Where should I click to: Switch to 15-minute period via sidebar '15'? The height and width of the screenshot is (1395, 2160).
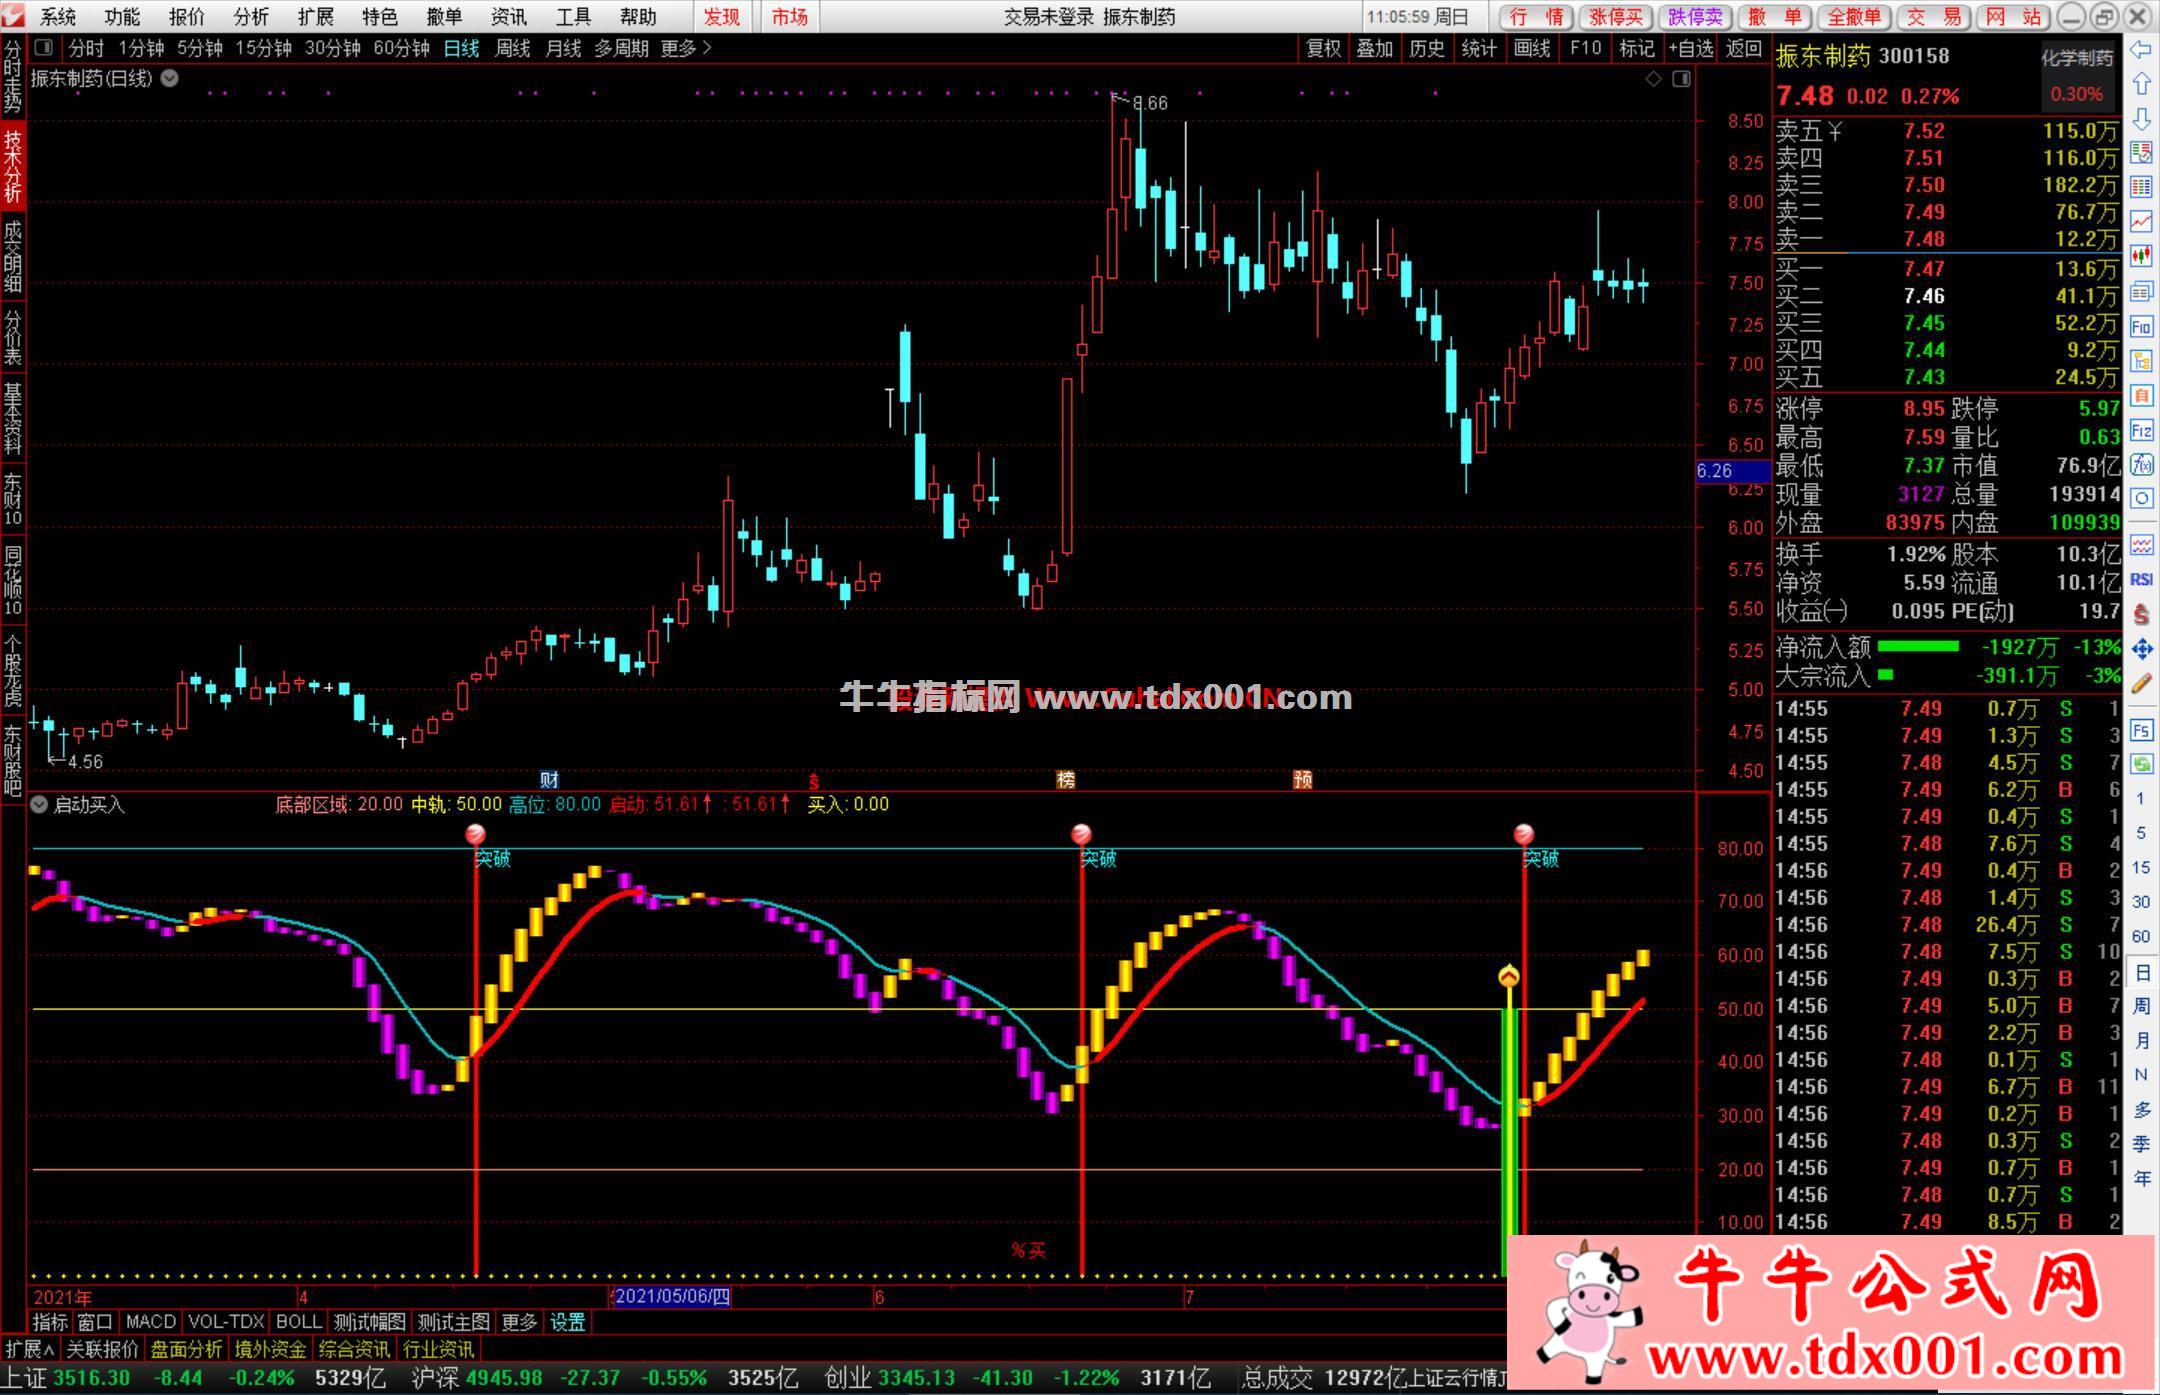coord(2141,868)
